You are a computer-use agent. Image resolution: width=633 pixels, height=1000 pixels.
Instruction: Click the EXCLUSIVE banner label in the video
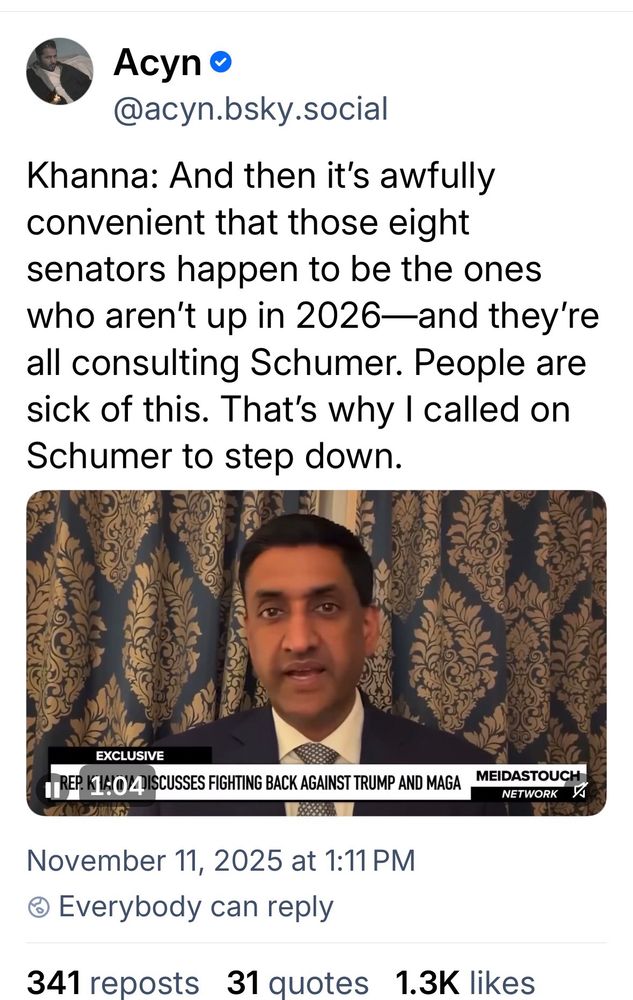pyautogui.click(x=130, y=756)
